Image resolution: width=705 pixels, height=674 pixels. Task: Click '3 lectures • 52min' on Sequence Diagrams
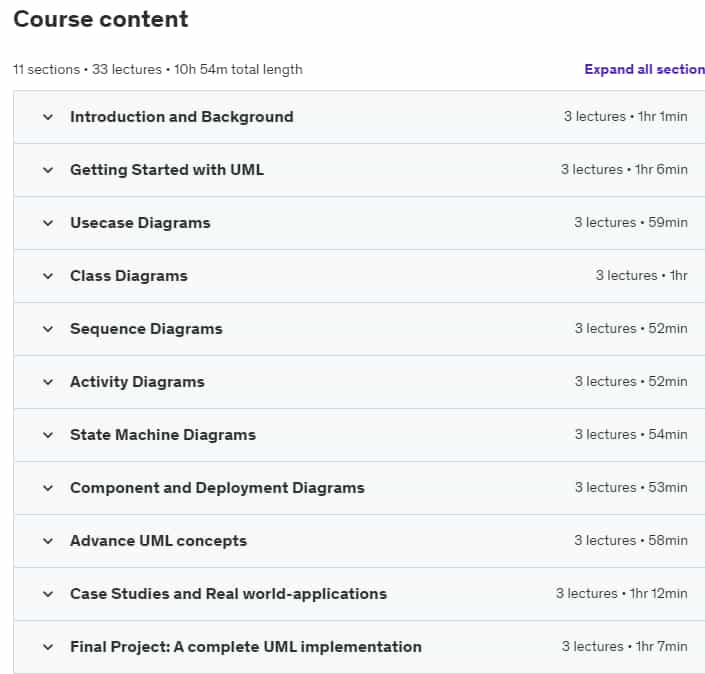[x=631, y=329]
